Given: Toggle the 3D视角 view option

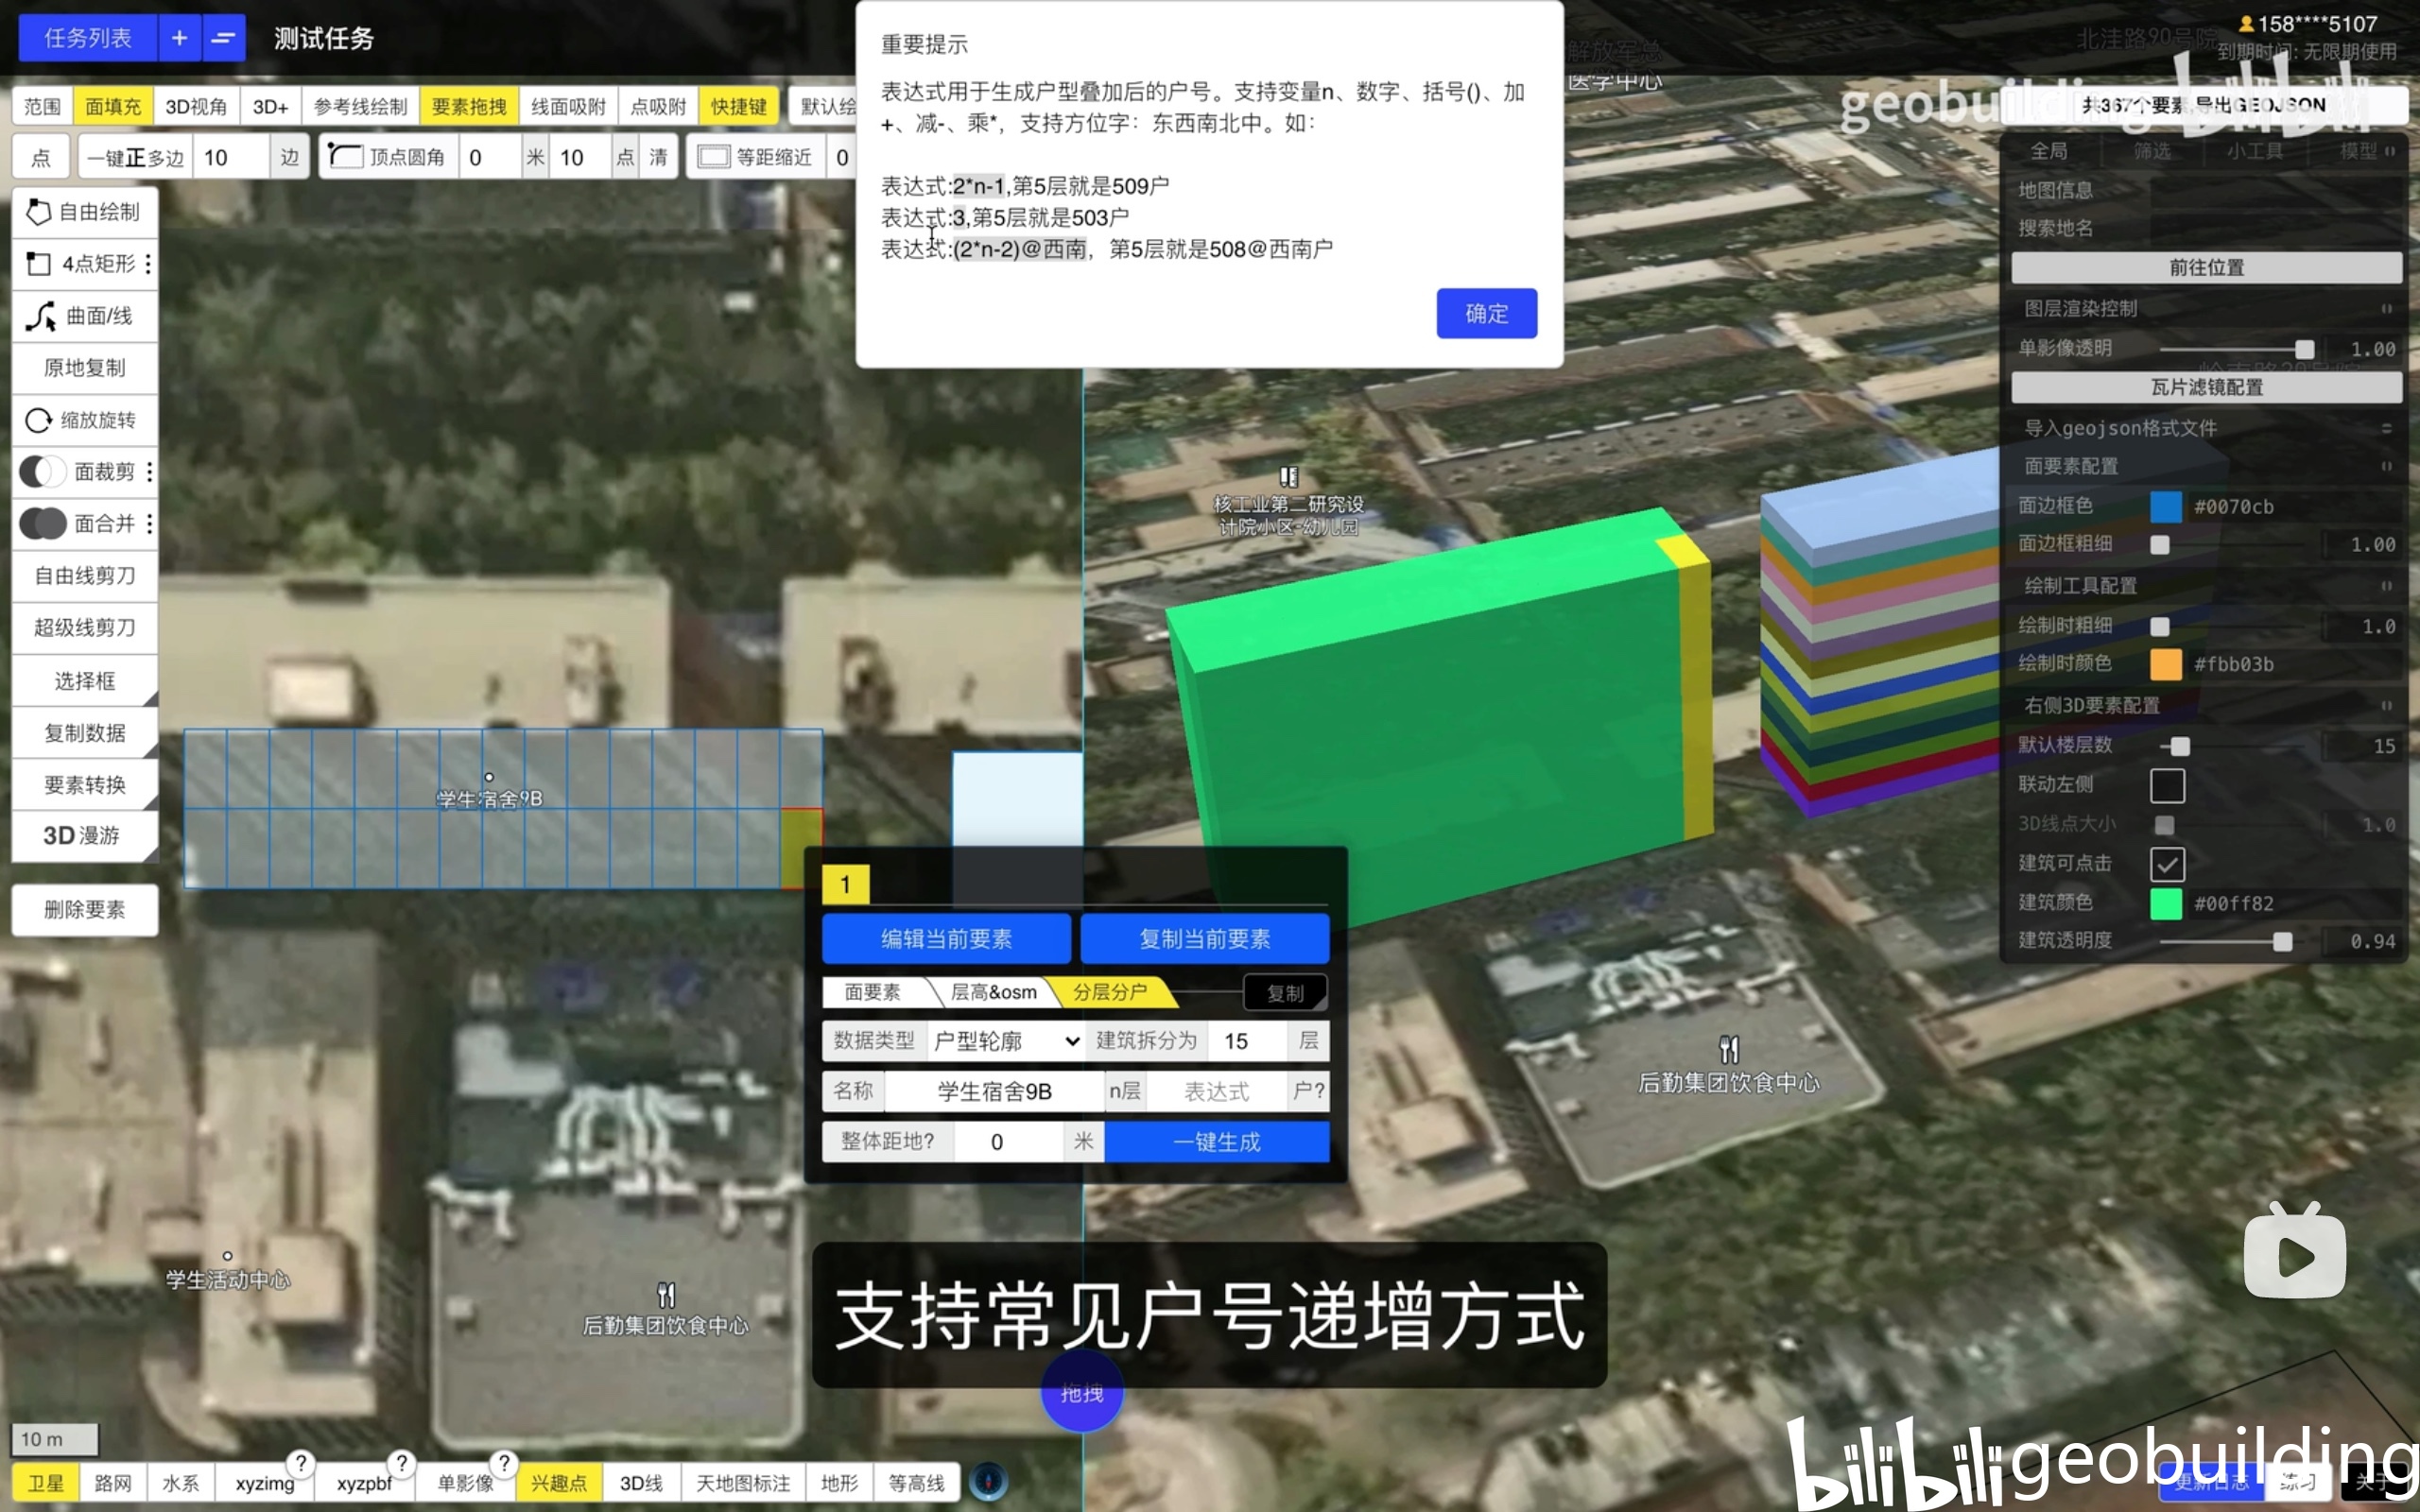Looking at the screenshot, I should (x=196, y=106).
